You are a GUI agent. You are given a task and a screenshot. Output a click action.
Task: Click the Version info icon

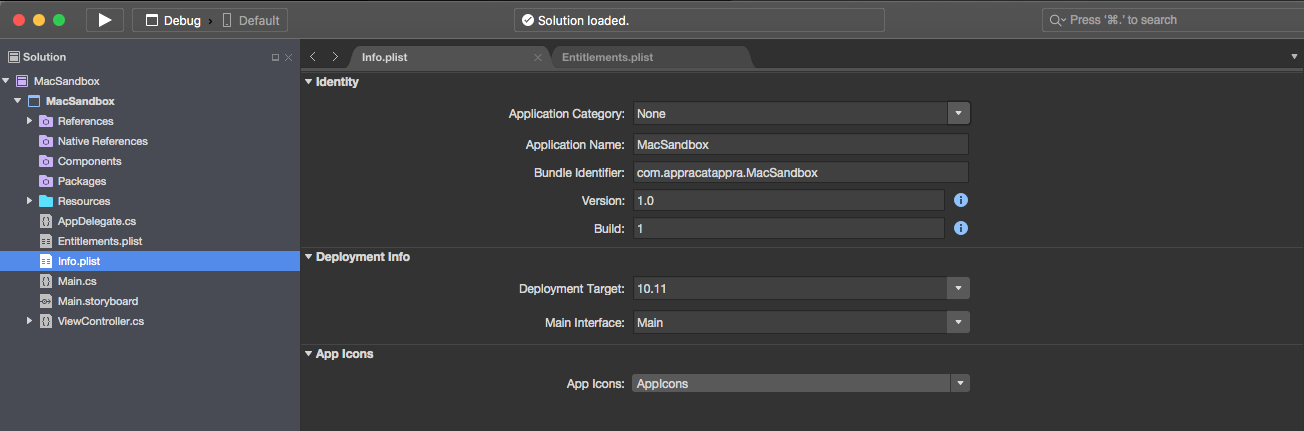pos(960,200)
